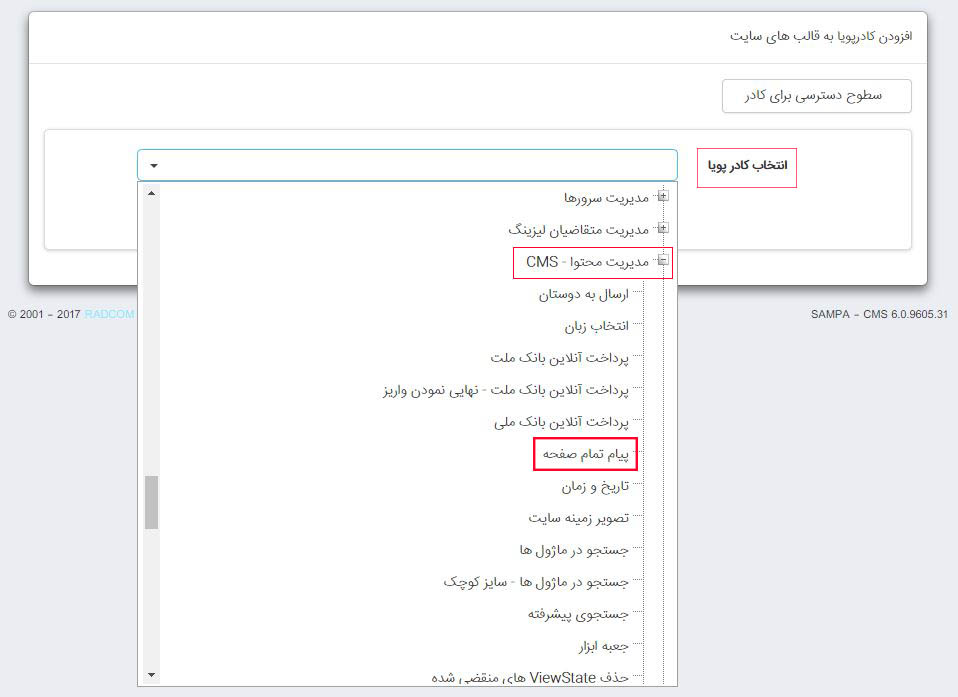Select the انتخاب زبان item
This screenshot has height=697, width=958.
(596, 325)
